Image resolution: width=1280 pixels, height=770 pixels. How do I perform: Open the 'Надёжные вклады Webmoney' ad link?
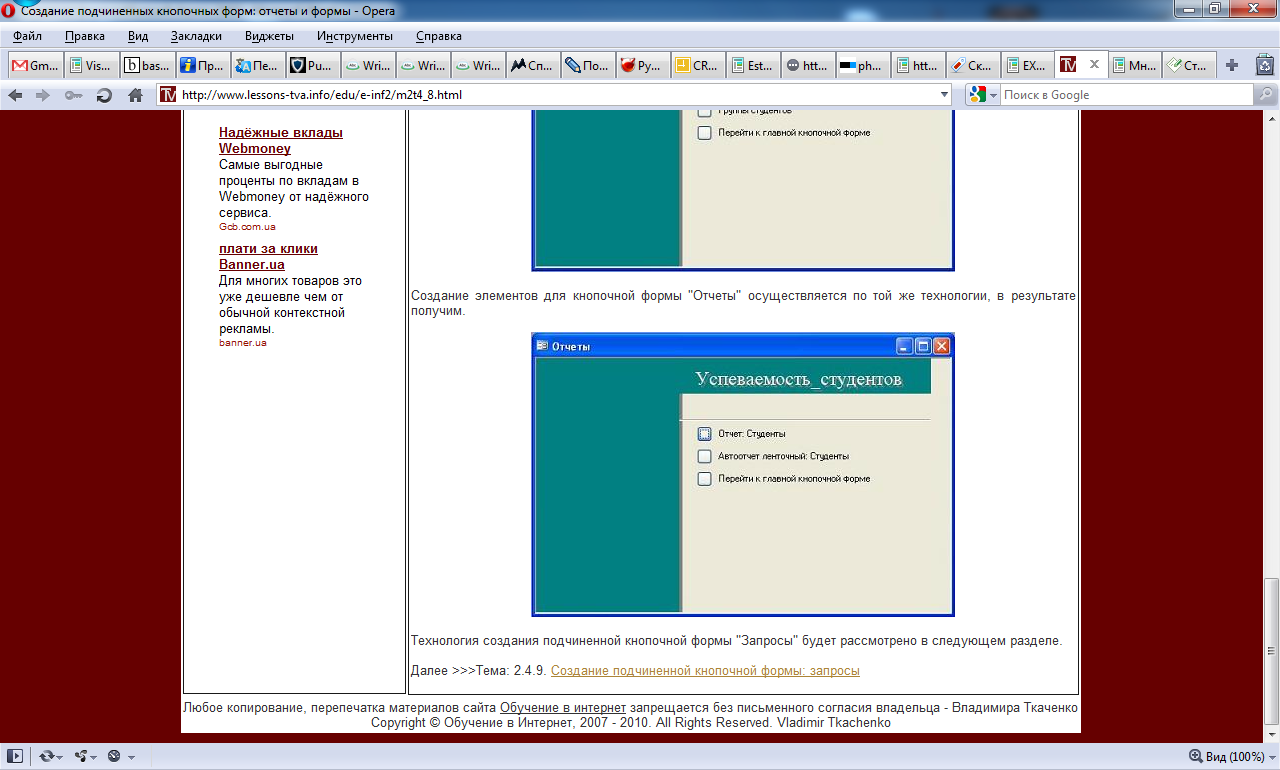click(x=281, y=141)
